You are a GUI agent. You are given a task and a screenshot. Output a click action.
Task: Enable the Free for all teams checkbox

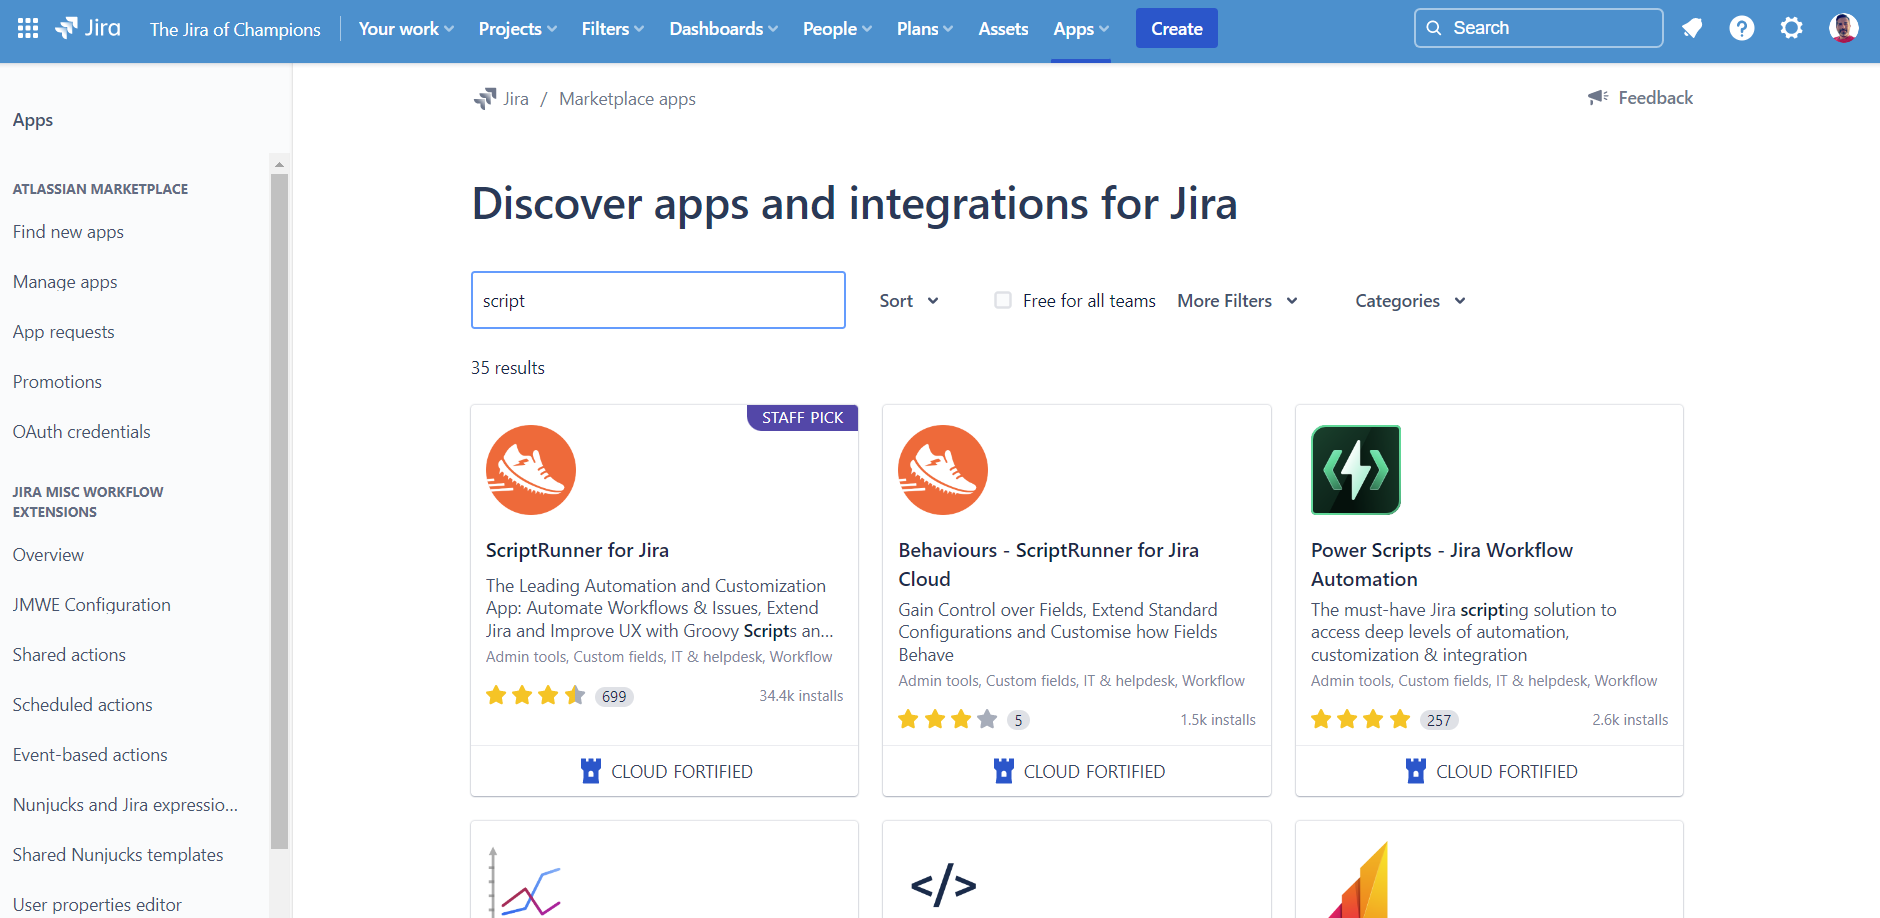pyautogui.click(x=1001, y=299)
